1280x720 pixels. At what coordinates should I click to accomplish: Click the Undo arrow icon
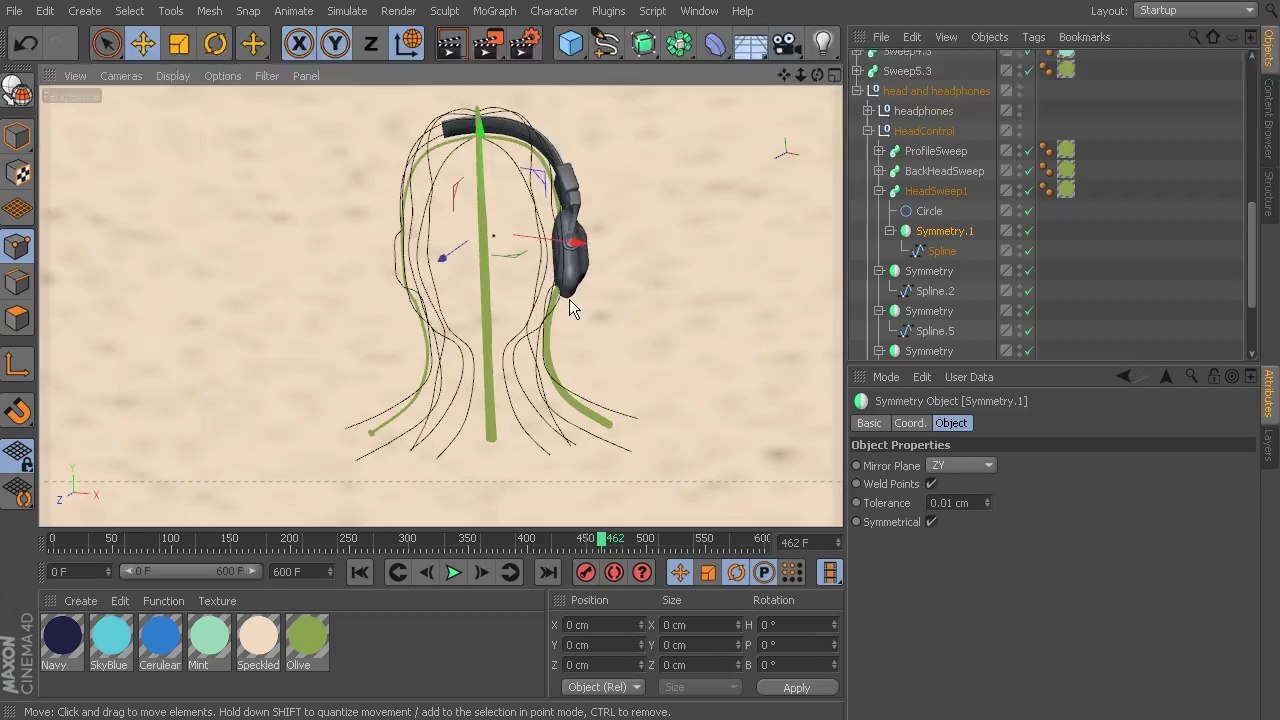tap(26, 44)
